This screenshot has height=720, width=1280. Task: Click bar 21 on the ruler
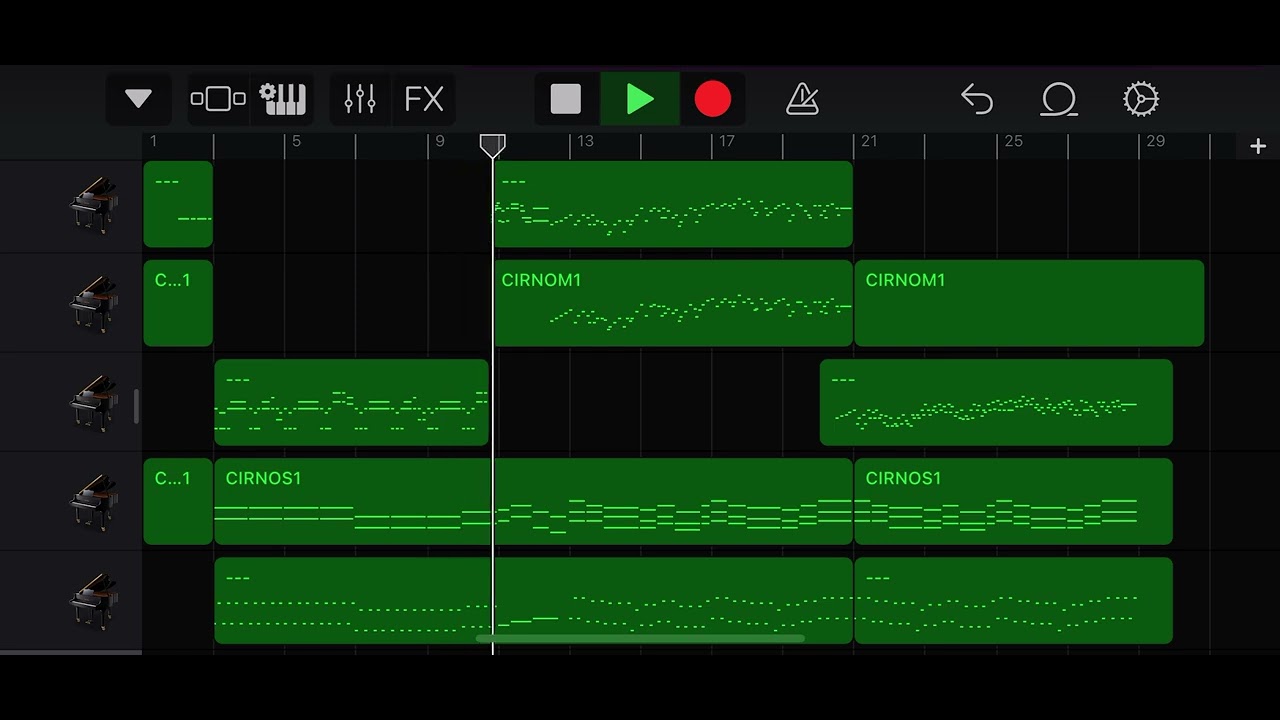click(x=869, y=141)
